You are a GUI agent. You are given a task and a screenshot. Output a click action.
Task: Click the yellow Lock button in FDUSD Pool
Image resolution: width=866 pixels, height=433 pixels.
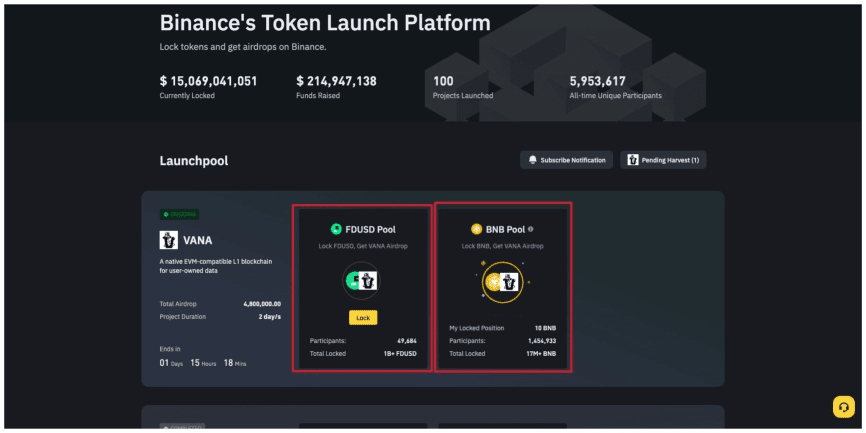[x=363, y=317]
